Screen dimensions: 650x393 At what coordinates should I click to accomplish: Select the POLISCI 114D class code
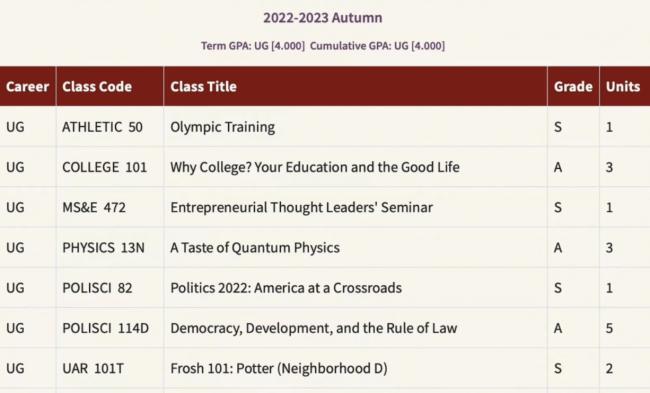[x=105, y=328]
